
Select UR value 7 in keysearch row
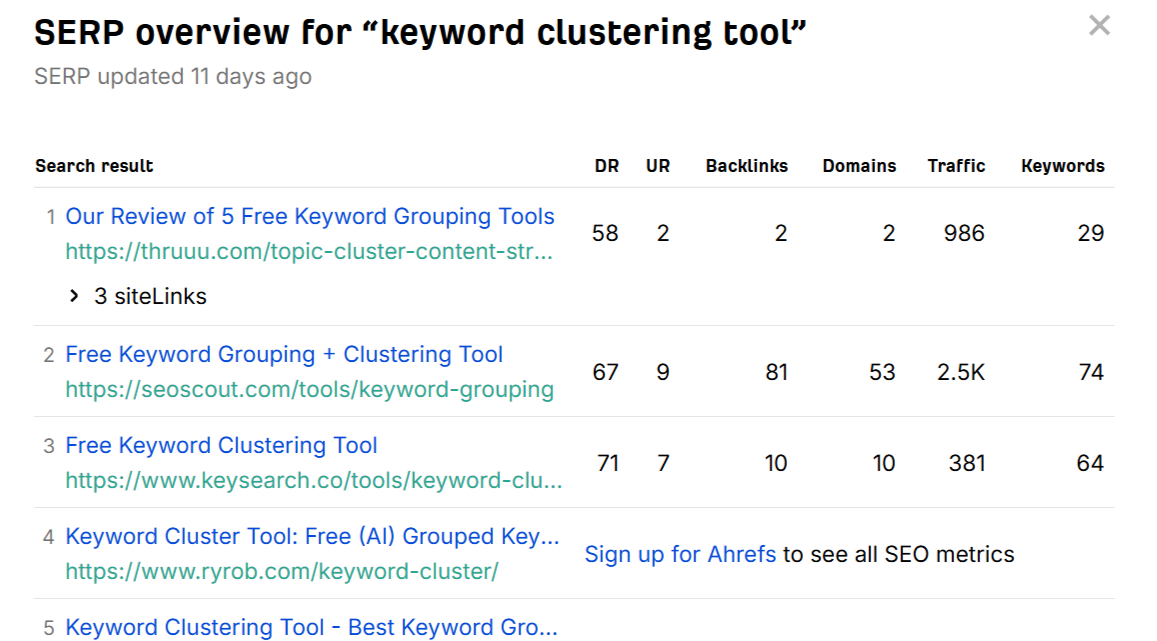pos(663,463)
